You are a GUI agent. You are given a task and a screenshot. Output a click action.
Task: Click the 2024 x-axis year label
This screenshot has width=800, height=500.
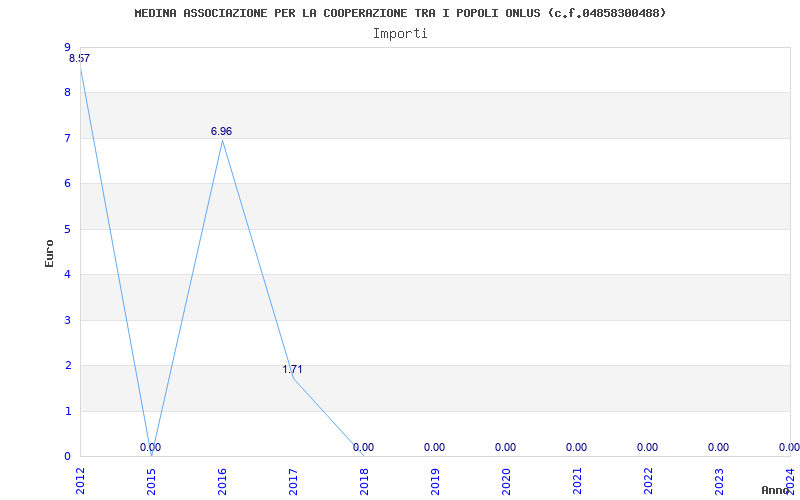(790, 480)
